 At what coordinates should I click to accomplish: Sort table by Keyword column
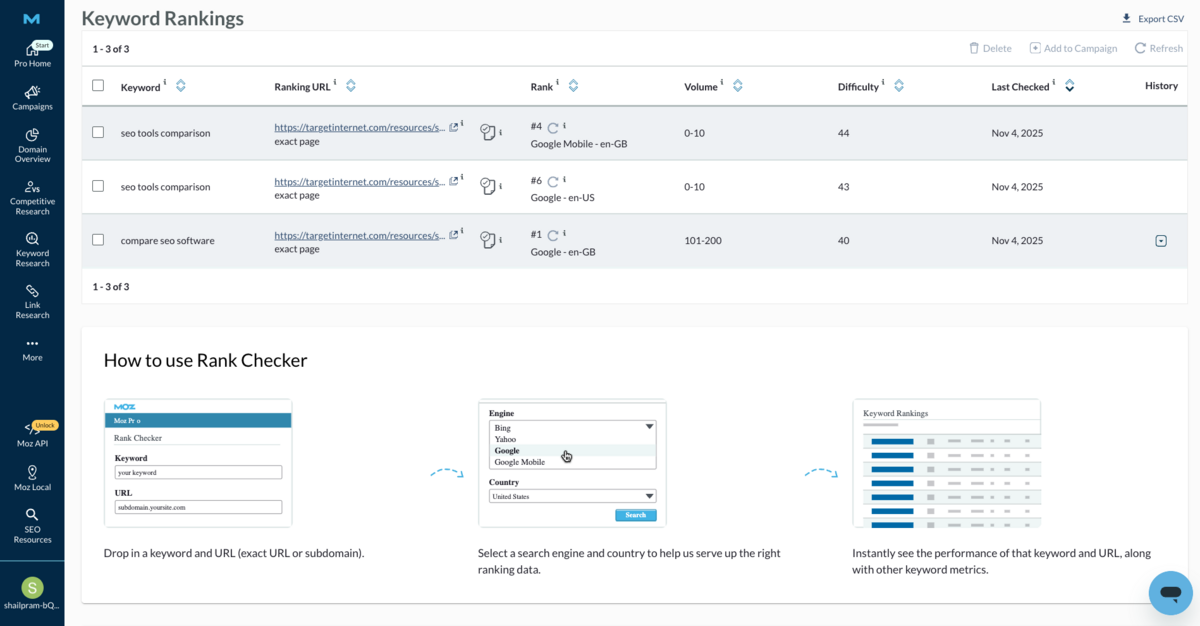click(x=181, y=86)
